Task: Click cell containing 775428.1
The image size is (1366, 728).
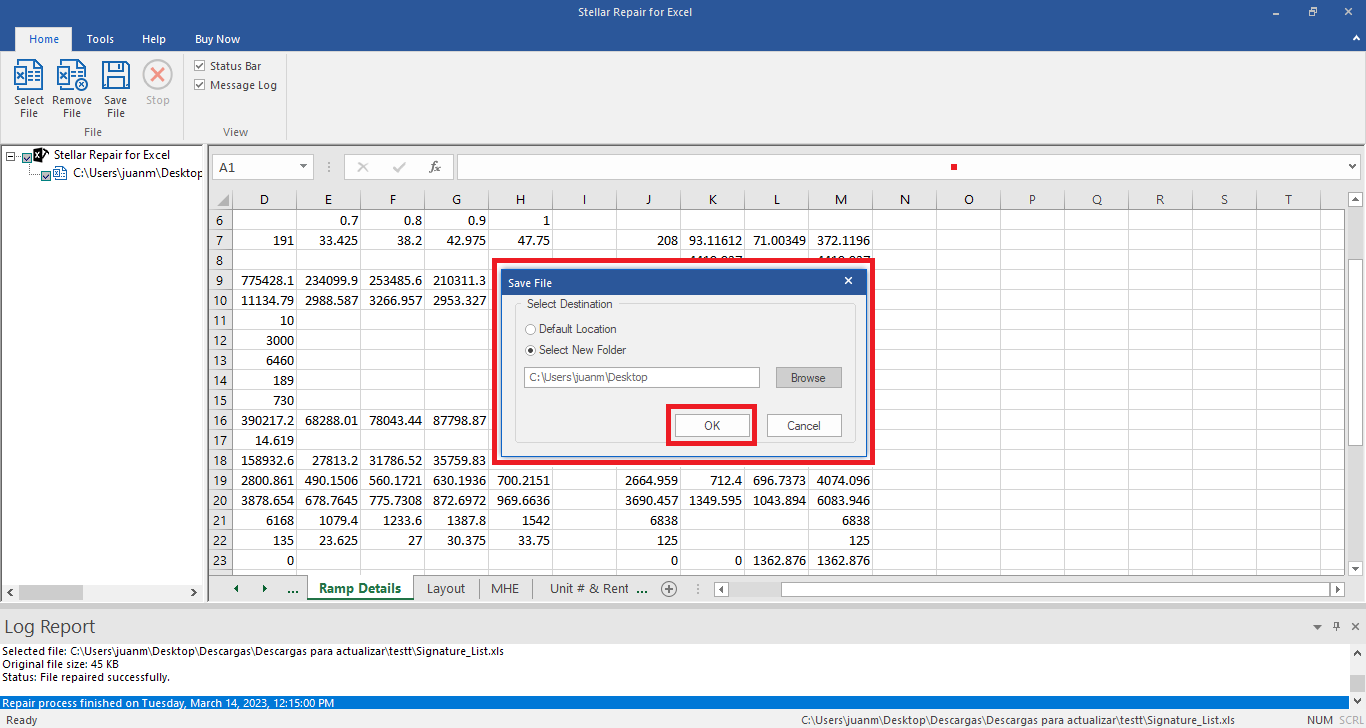Action: click(x=264, y=280)
